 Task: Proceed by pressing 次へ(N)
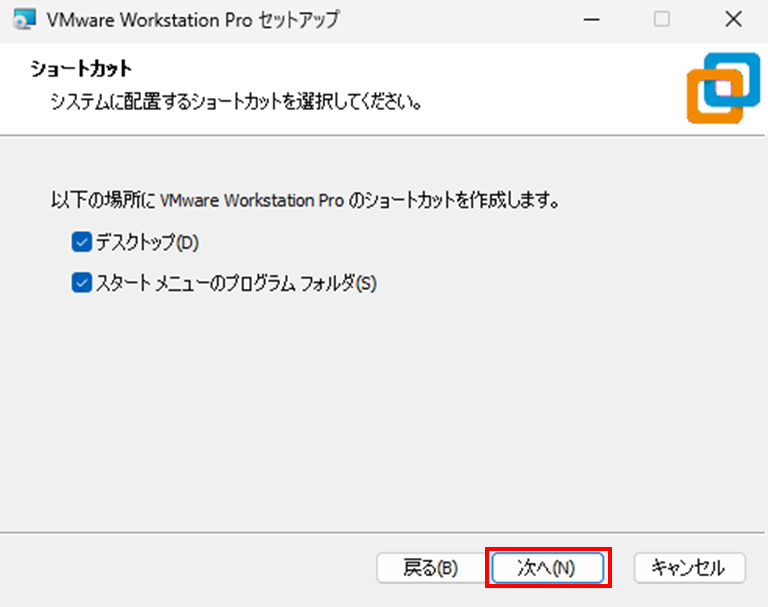point(546,568)
